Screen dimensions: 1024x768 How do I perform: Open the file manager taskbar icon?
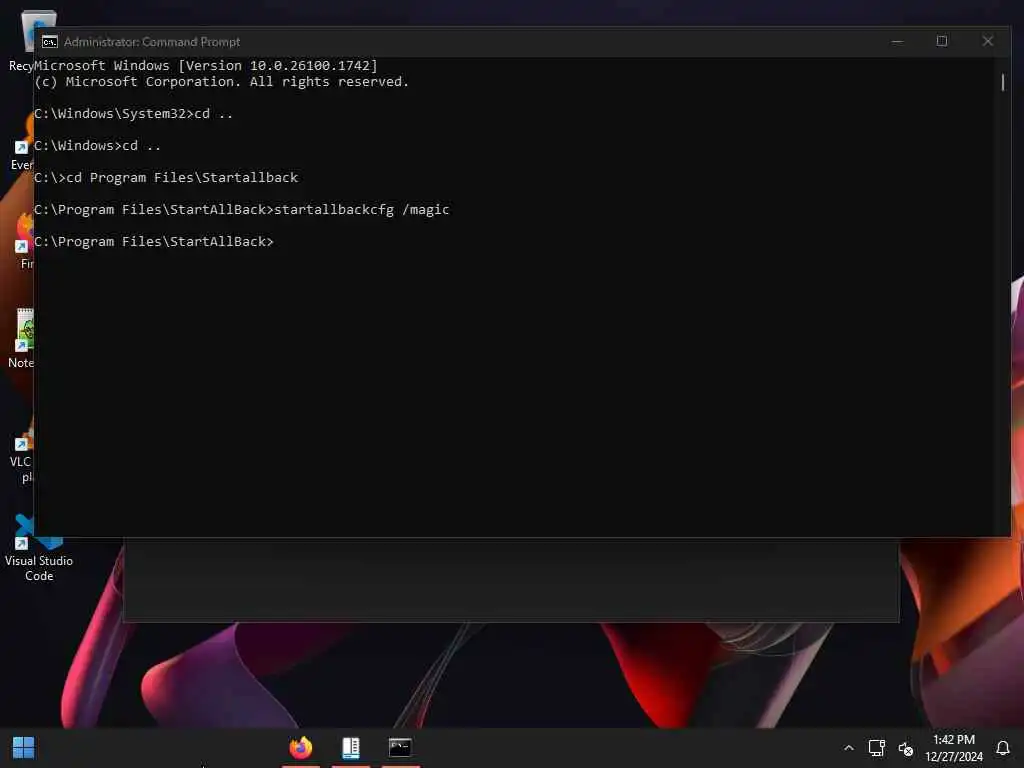click(x=351, y=748)
